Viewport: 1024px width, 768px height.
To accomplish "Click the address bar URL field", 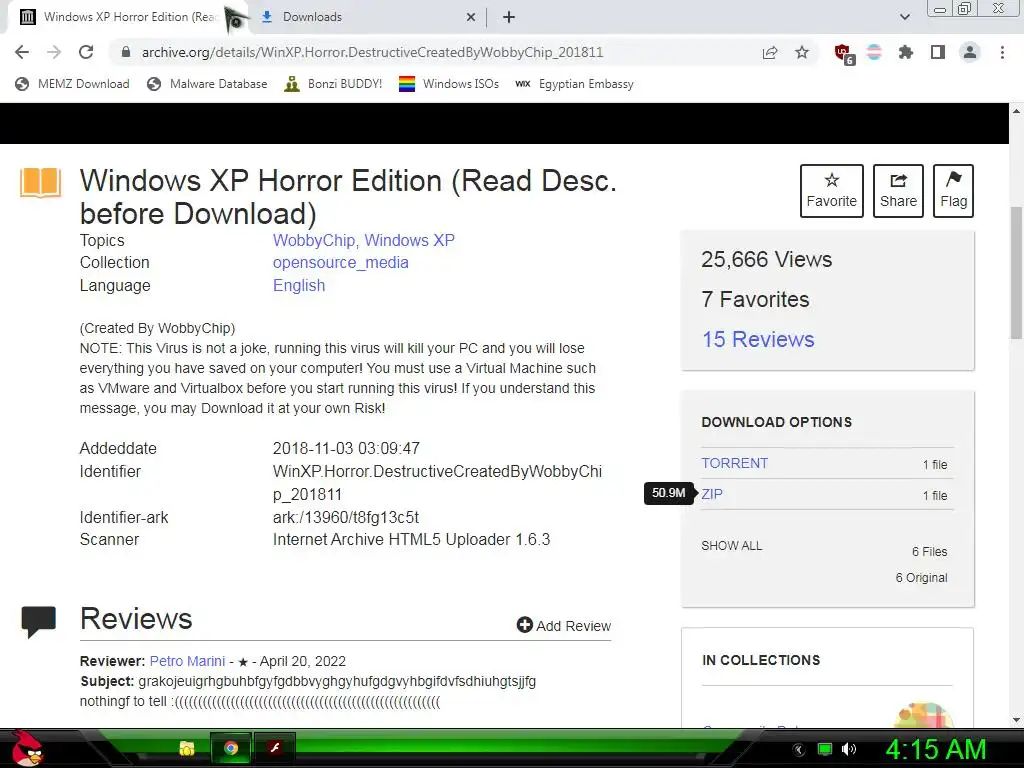I will tap(372, 52).
